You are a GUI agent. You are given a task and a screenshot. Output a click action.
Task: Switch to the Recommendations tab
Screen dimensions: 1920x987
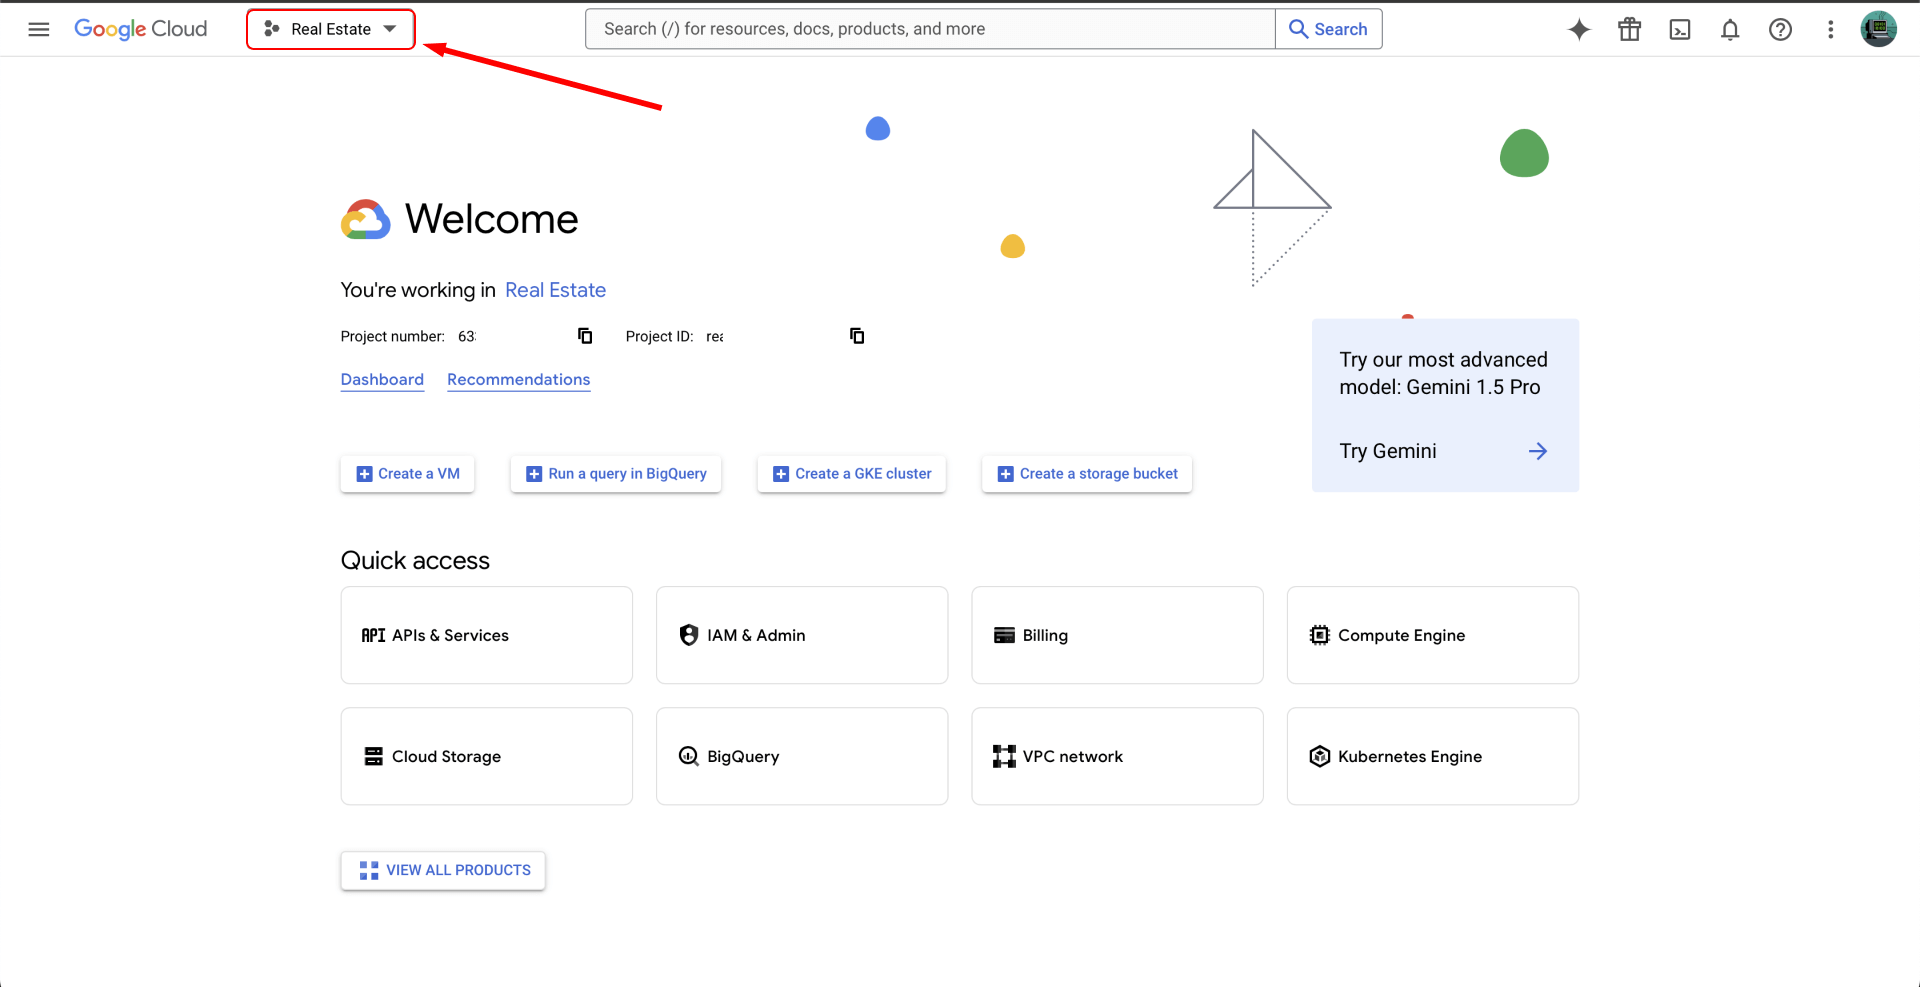point(518,379)
